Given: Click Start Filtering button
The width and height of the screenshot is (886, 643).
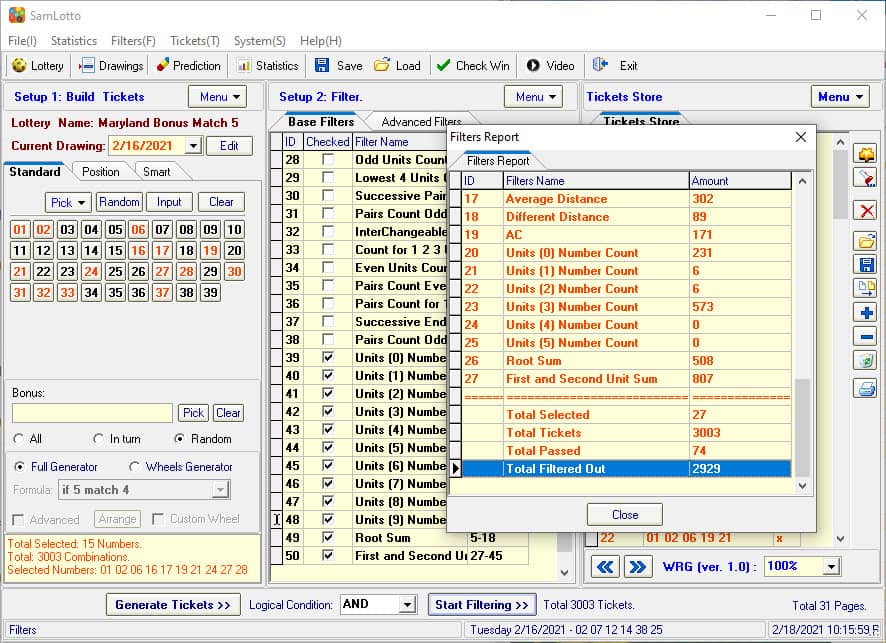Looking at the screenshot, I should pyautogui.click(x=481, y=605).
